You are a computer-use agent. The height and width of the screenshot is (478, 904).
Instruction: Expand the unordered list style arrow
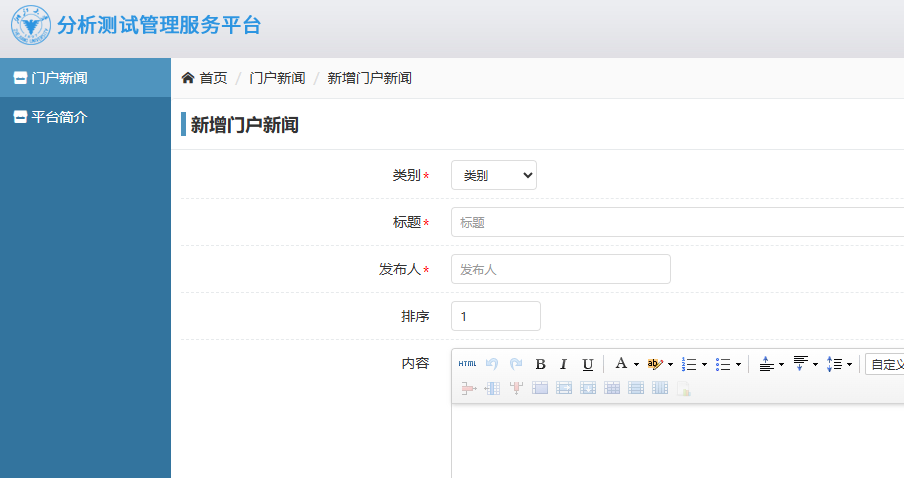coord(738,364)
